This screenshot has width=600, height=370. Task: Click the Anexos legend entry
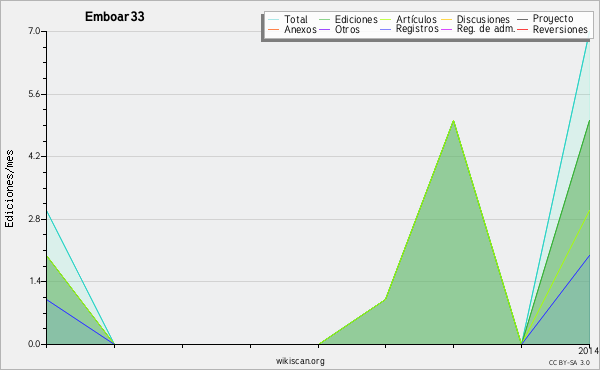pos(300,29)
